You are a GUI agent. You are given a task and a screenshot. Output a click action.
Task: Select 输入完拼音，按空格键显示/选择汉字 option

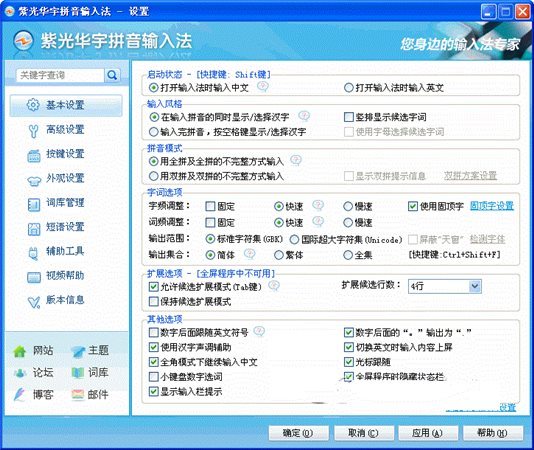pos(154,132)
